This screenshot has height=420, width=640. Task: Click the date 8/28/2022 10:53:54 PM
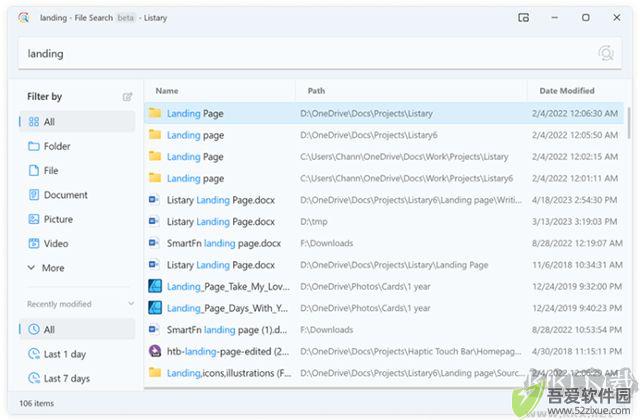tap(577, 330)
